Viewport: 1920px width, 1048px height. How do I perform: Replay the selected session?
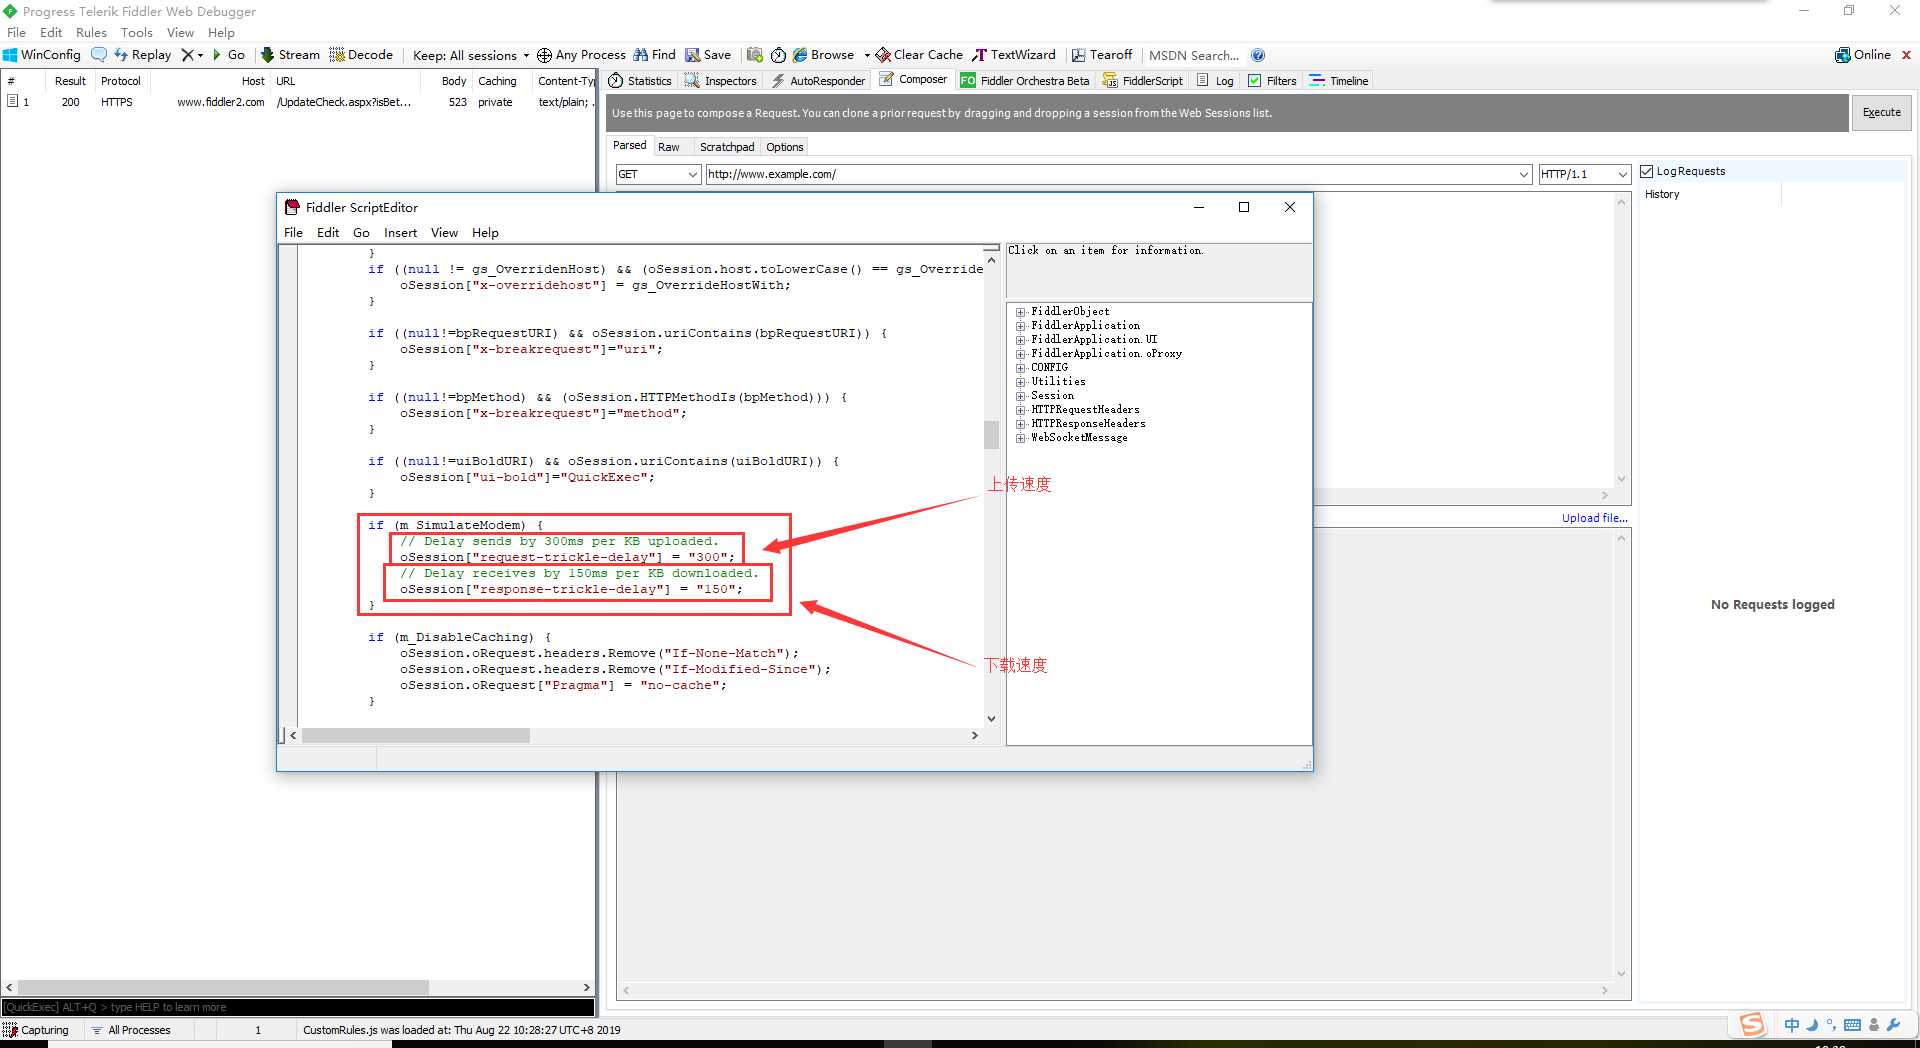[142, 55]
